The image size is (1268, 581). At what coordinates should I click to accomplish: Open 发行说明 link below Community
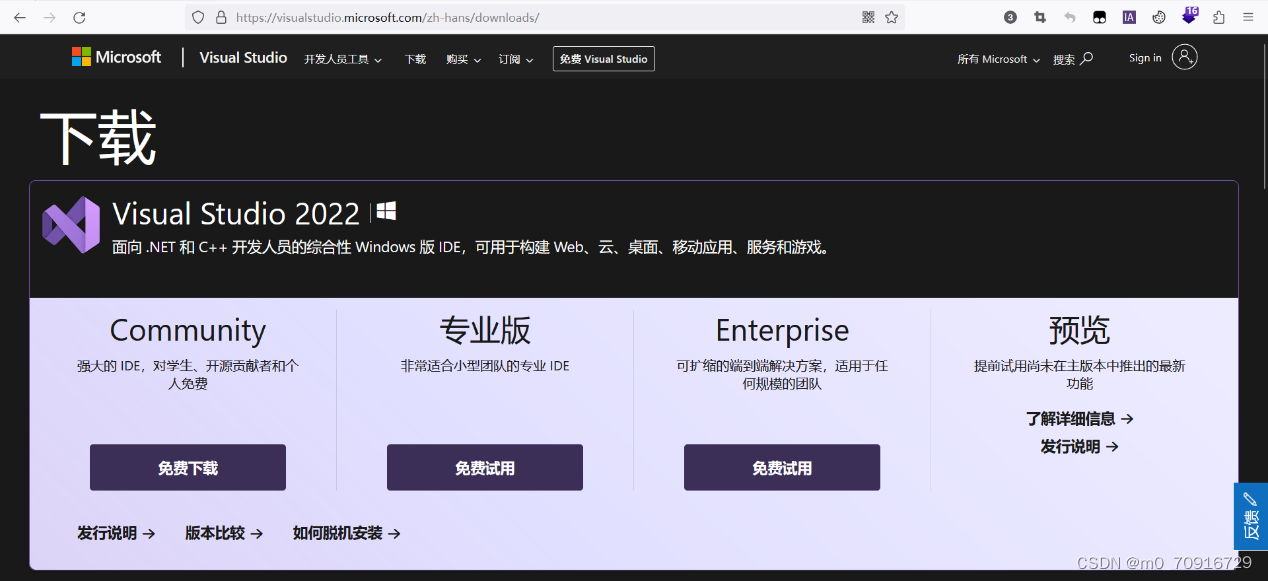(x=116, y=533)
